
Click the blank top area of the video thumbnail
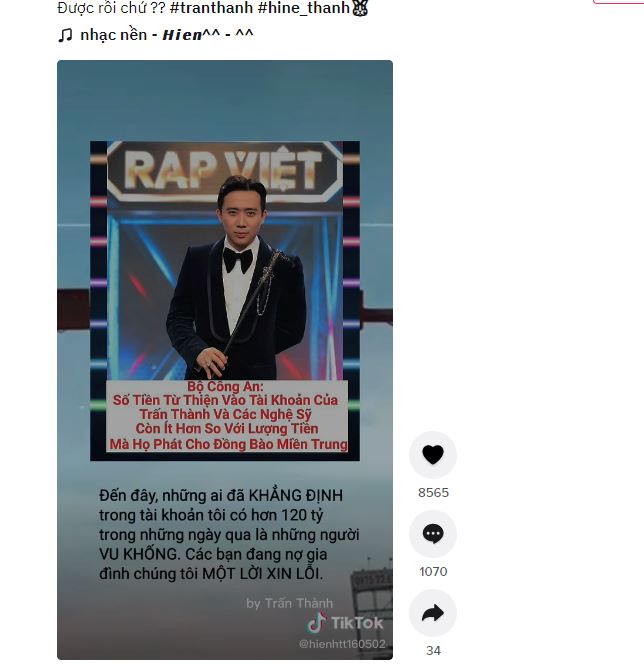click(x=225, y=100)
